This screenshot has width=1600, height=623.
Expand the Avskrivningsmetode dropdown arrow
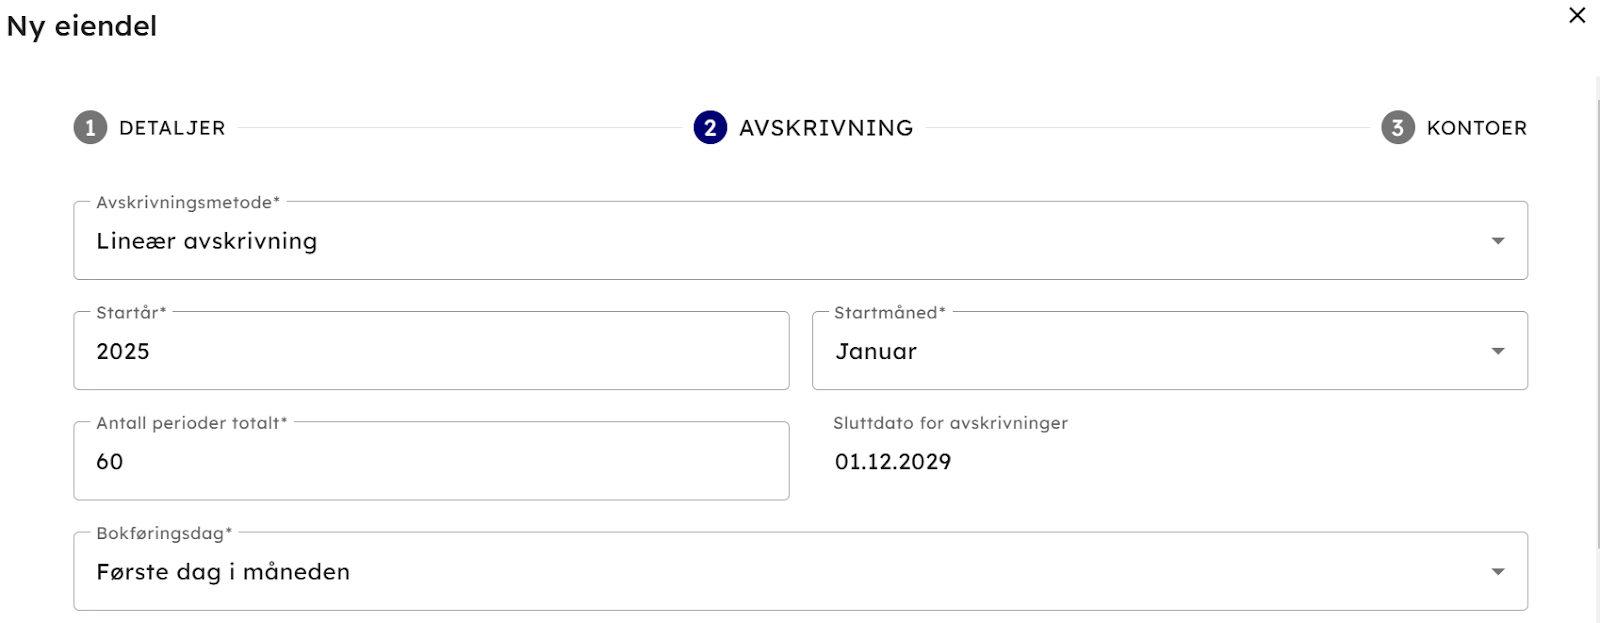point(1497,241)
